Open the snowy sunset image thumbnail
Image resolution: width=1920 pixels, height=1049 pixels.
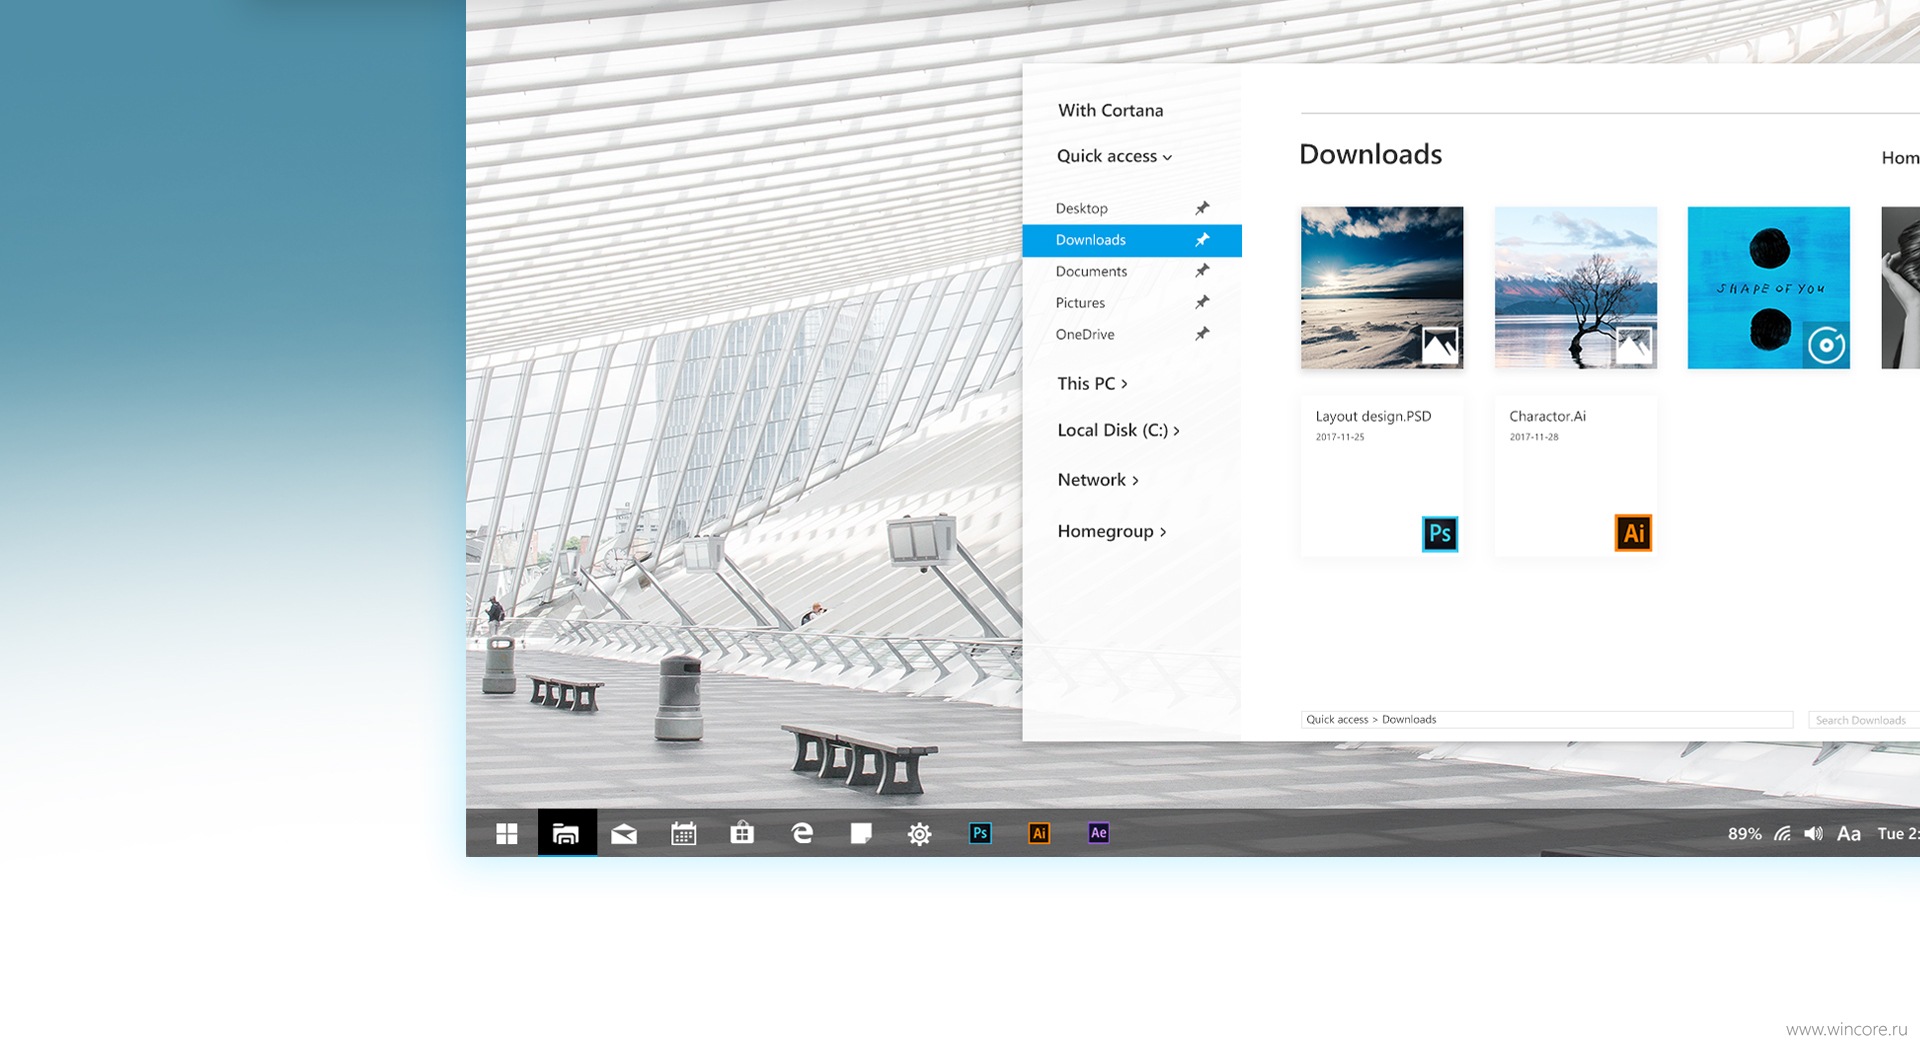(1382, 288)
